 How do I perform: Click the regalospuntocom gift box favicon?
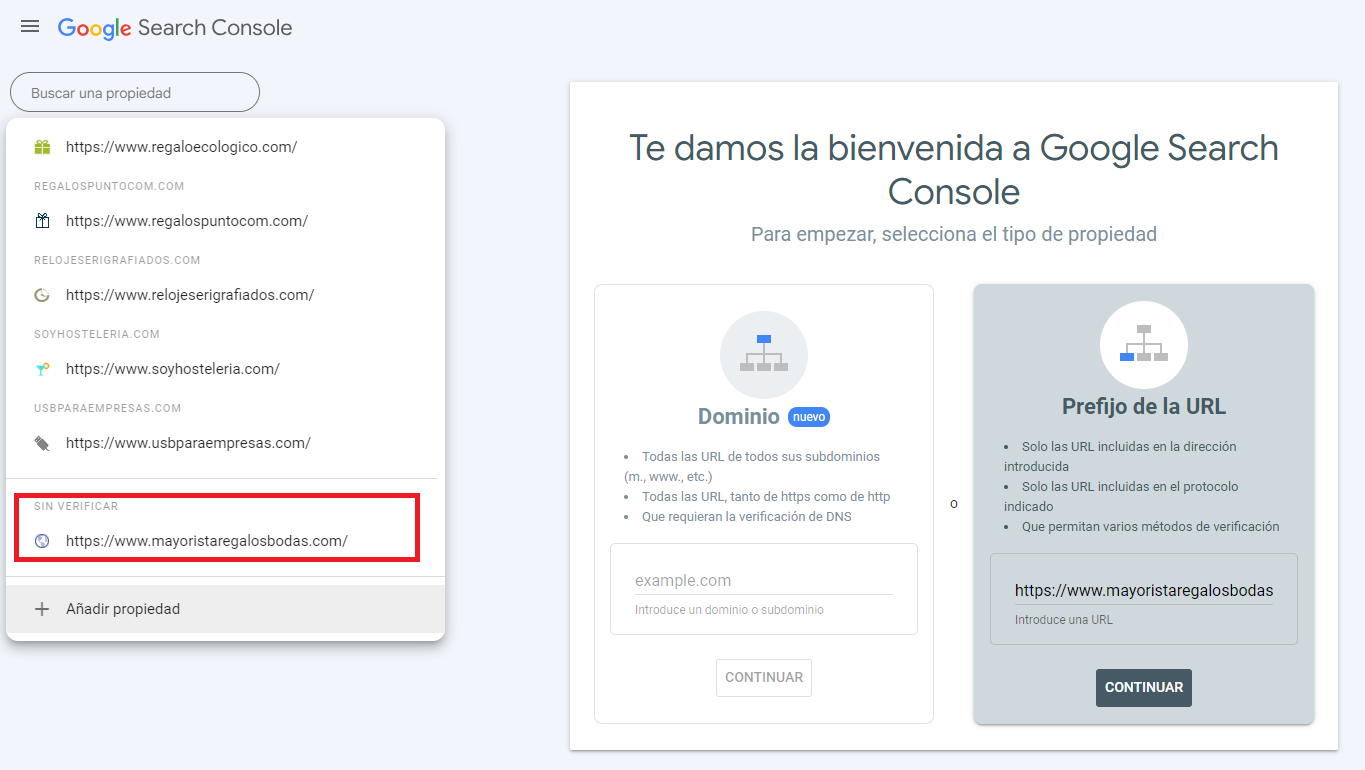[x=42, y=221]
